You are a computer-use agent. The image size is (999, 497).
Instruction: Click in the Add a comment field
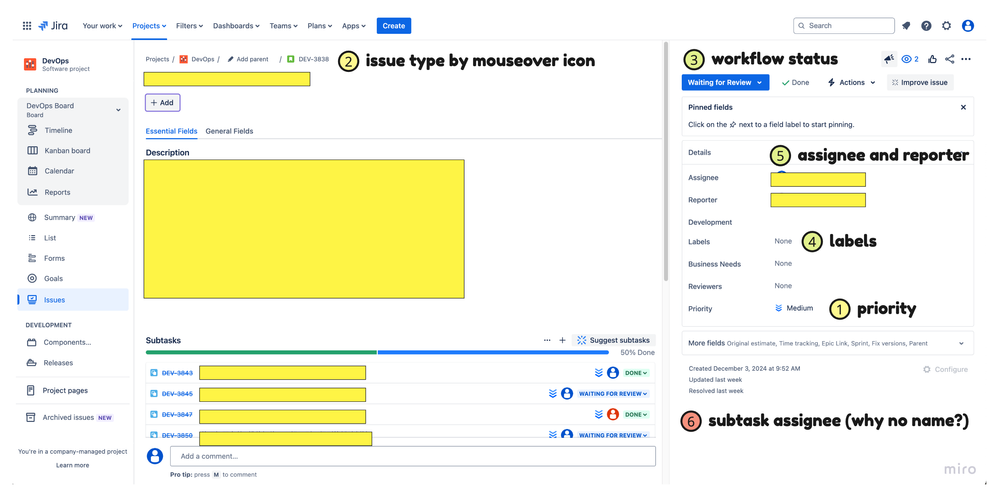click(412, 456)
